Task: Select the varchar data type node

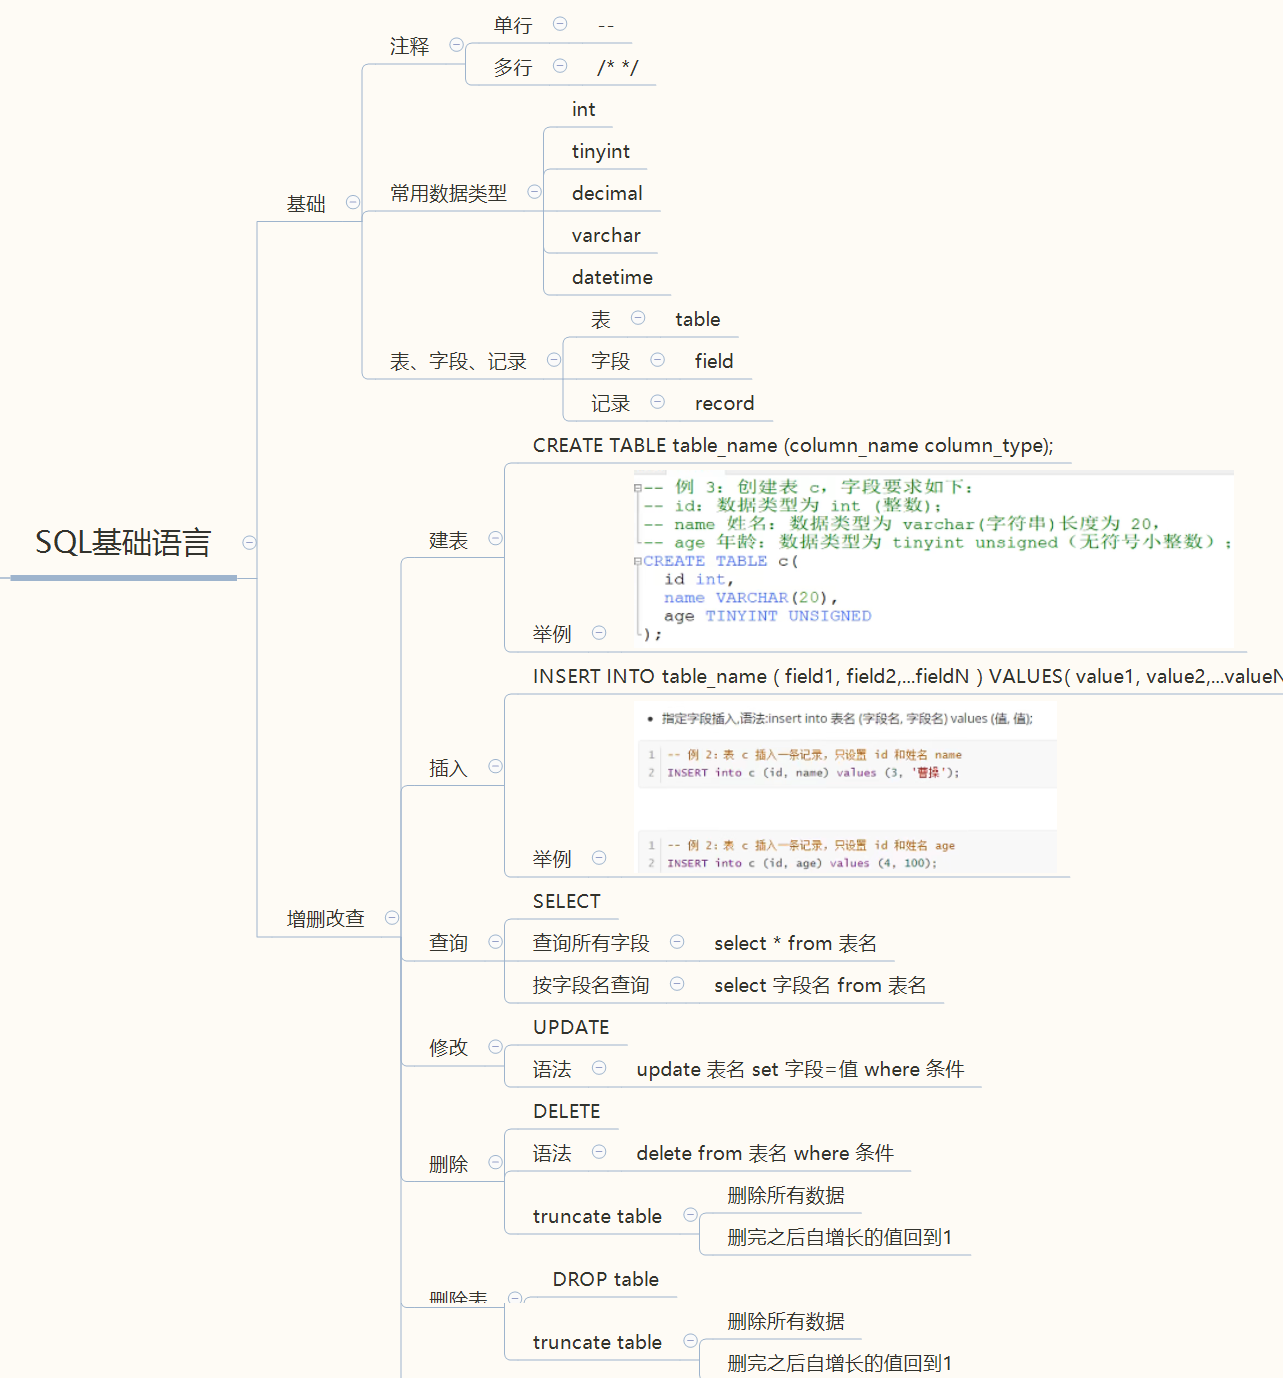Action: tap(606, 235)
